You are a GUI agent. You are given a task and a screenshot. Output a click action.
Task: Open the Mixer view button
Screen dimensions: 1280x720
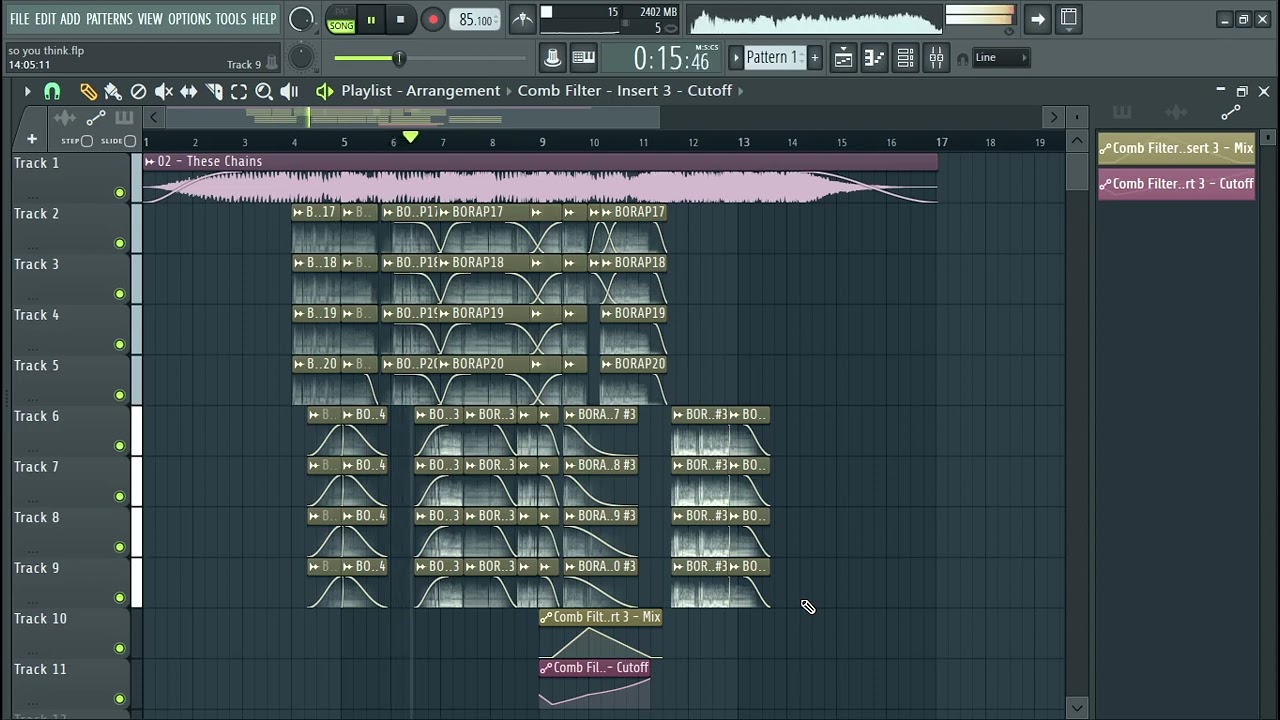[x=936, y=58]
